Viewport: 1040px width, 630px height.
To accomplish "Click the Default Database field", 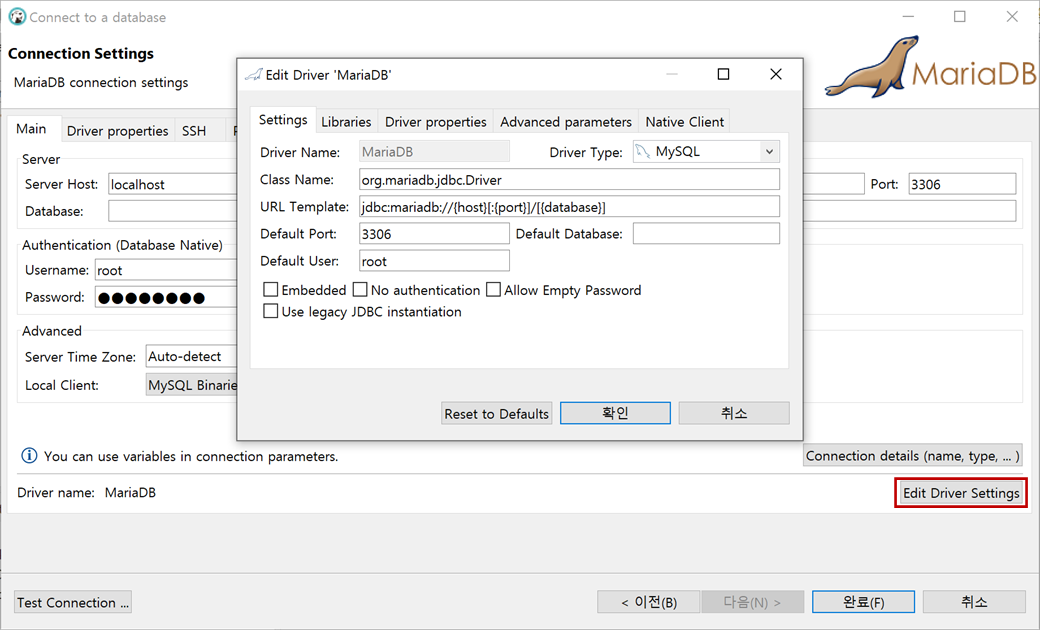I will coord(706,234).
